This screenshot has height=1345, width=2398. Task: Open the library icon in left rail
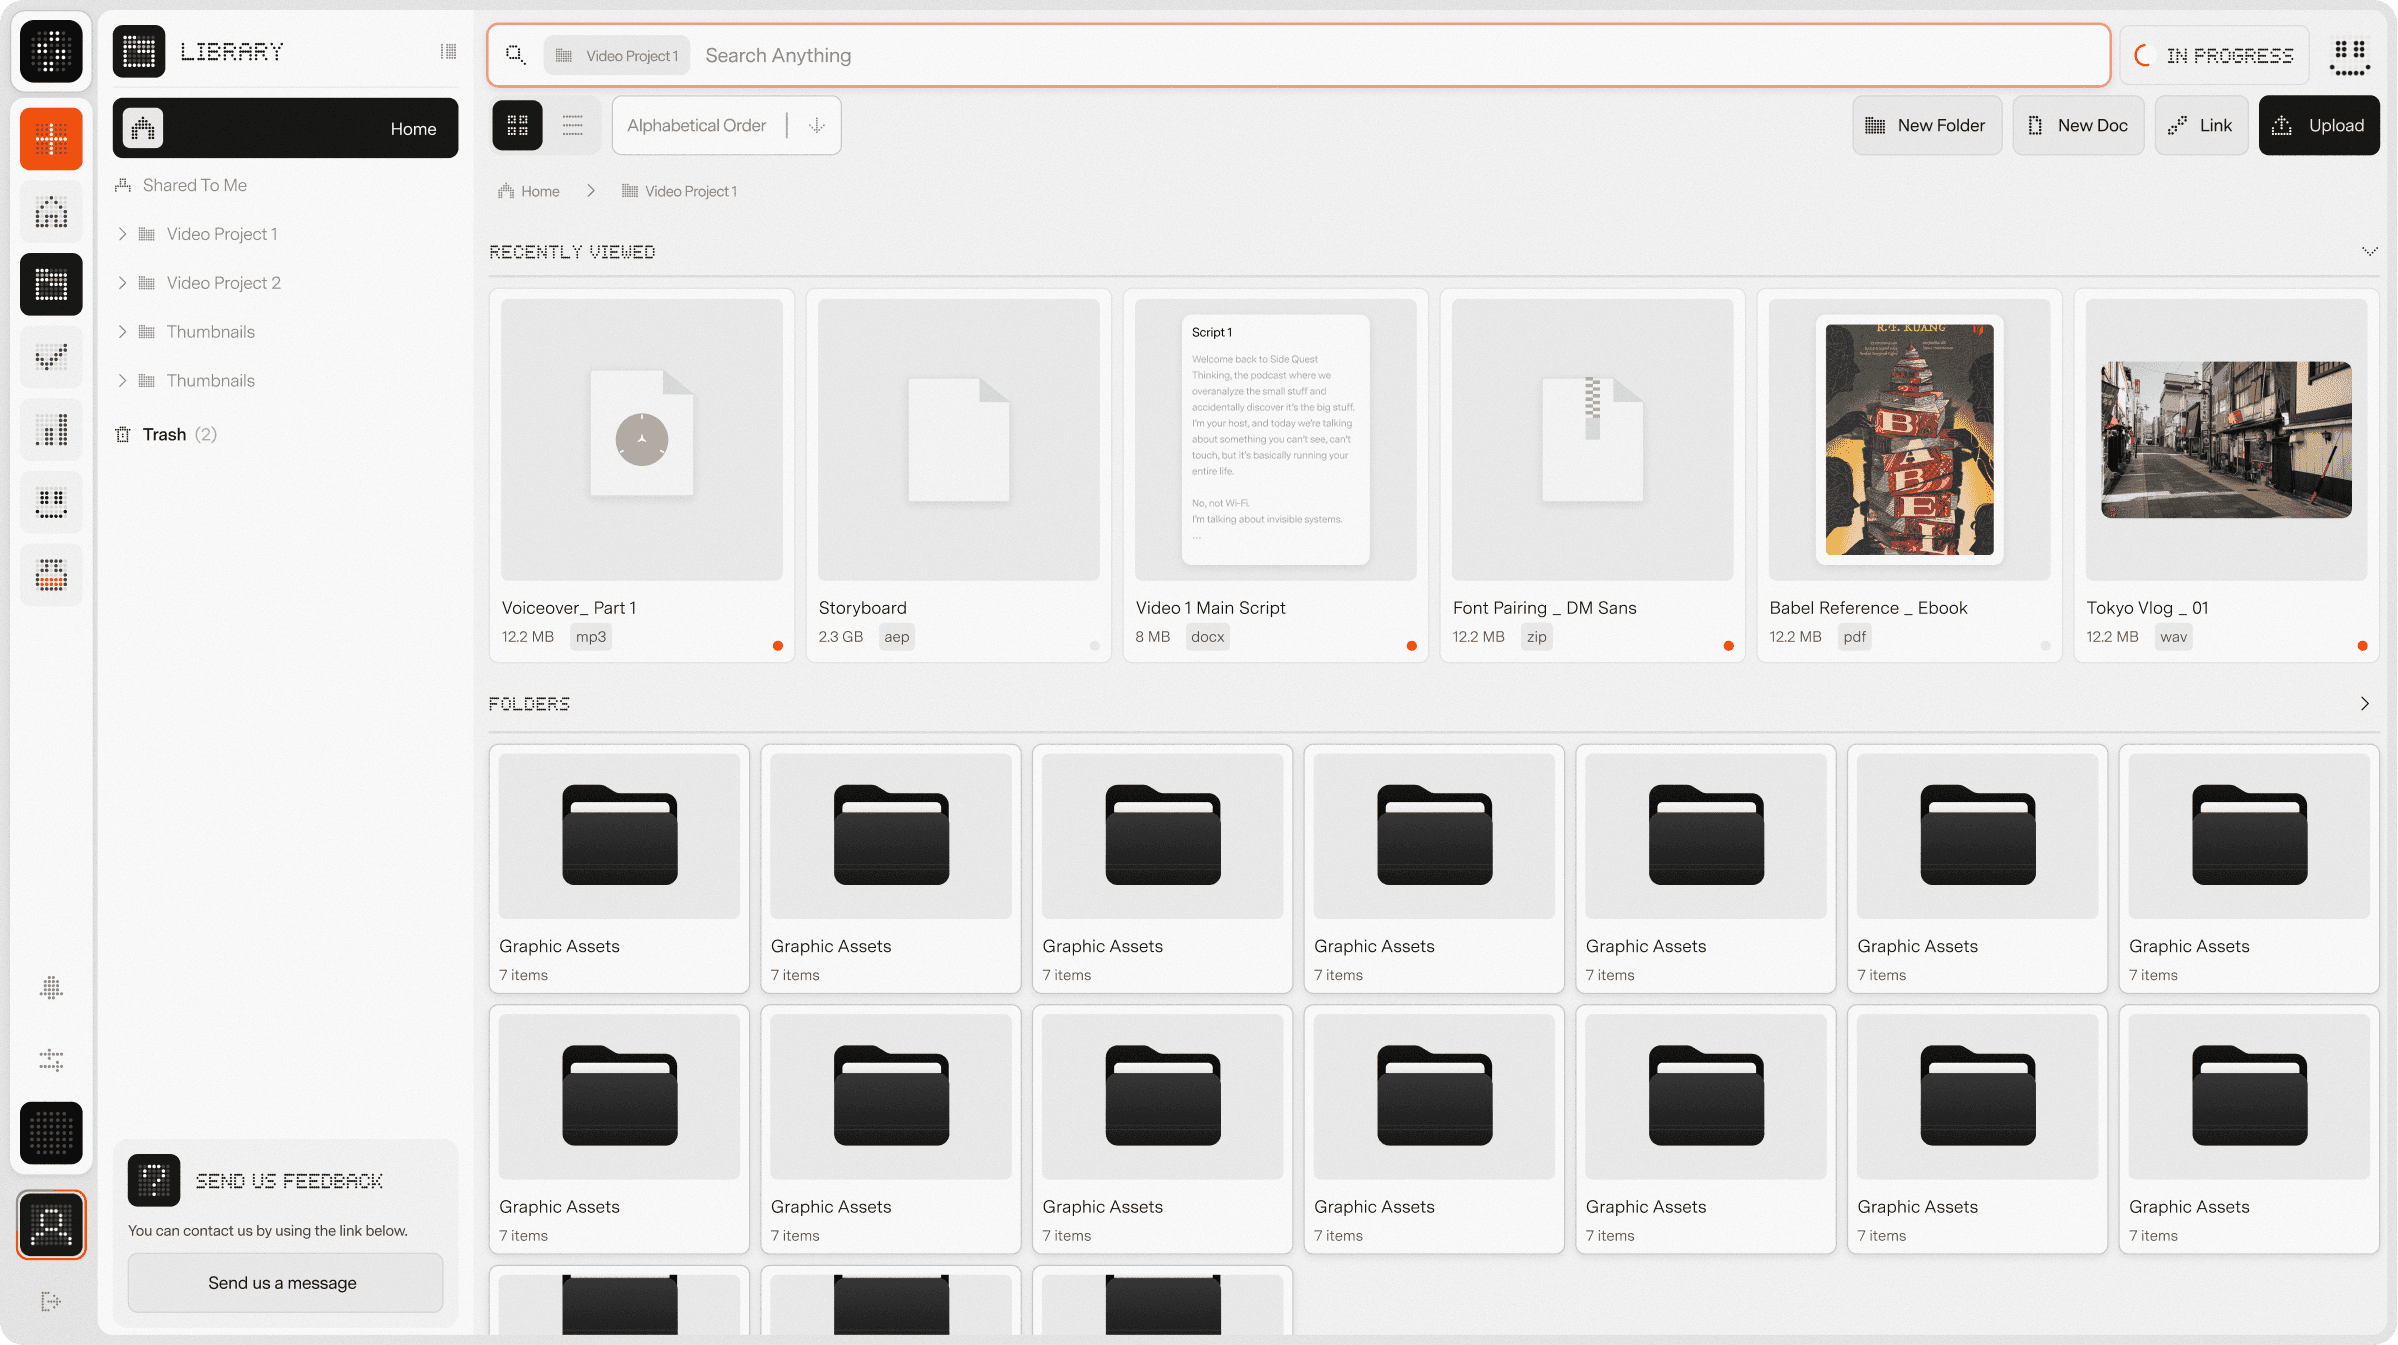51,285
